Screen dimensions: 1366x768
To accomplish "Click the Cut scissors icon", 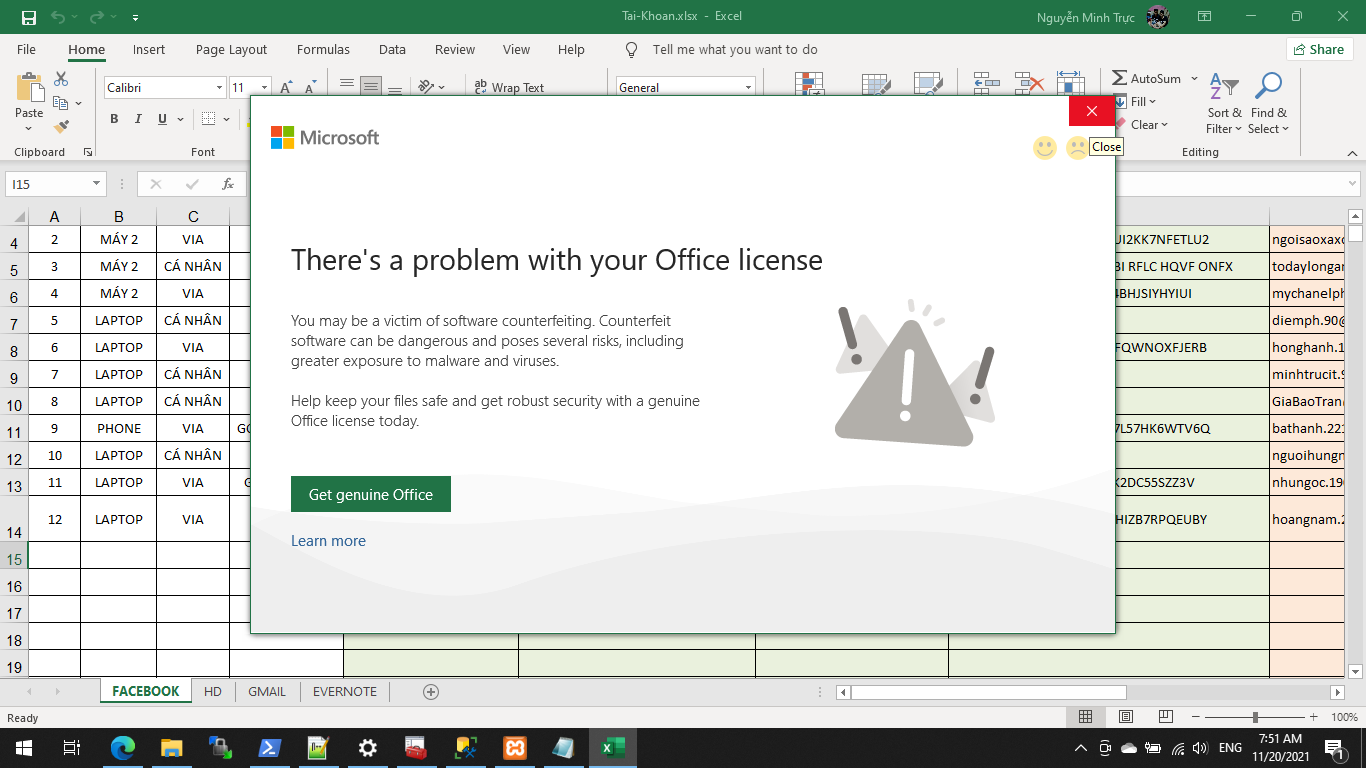I will coord(61,79).
